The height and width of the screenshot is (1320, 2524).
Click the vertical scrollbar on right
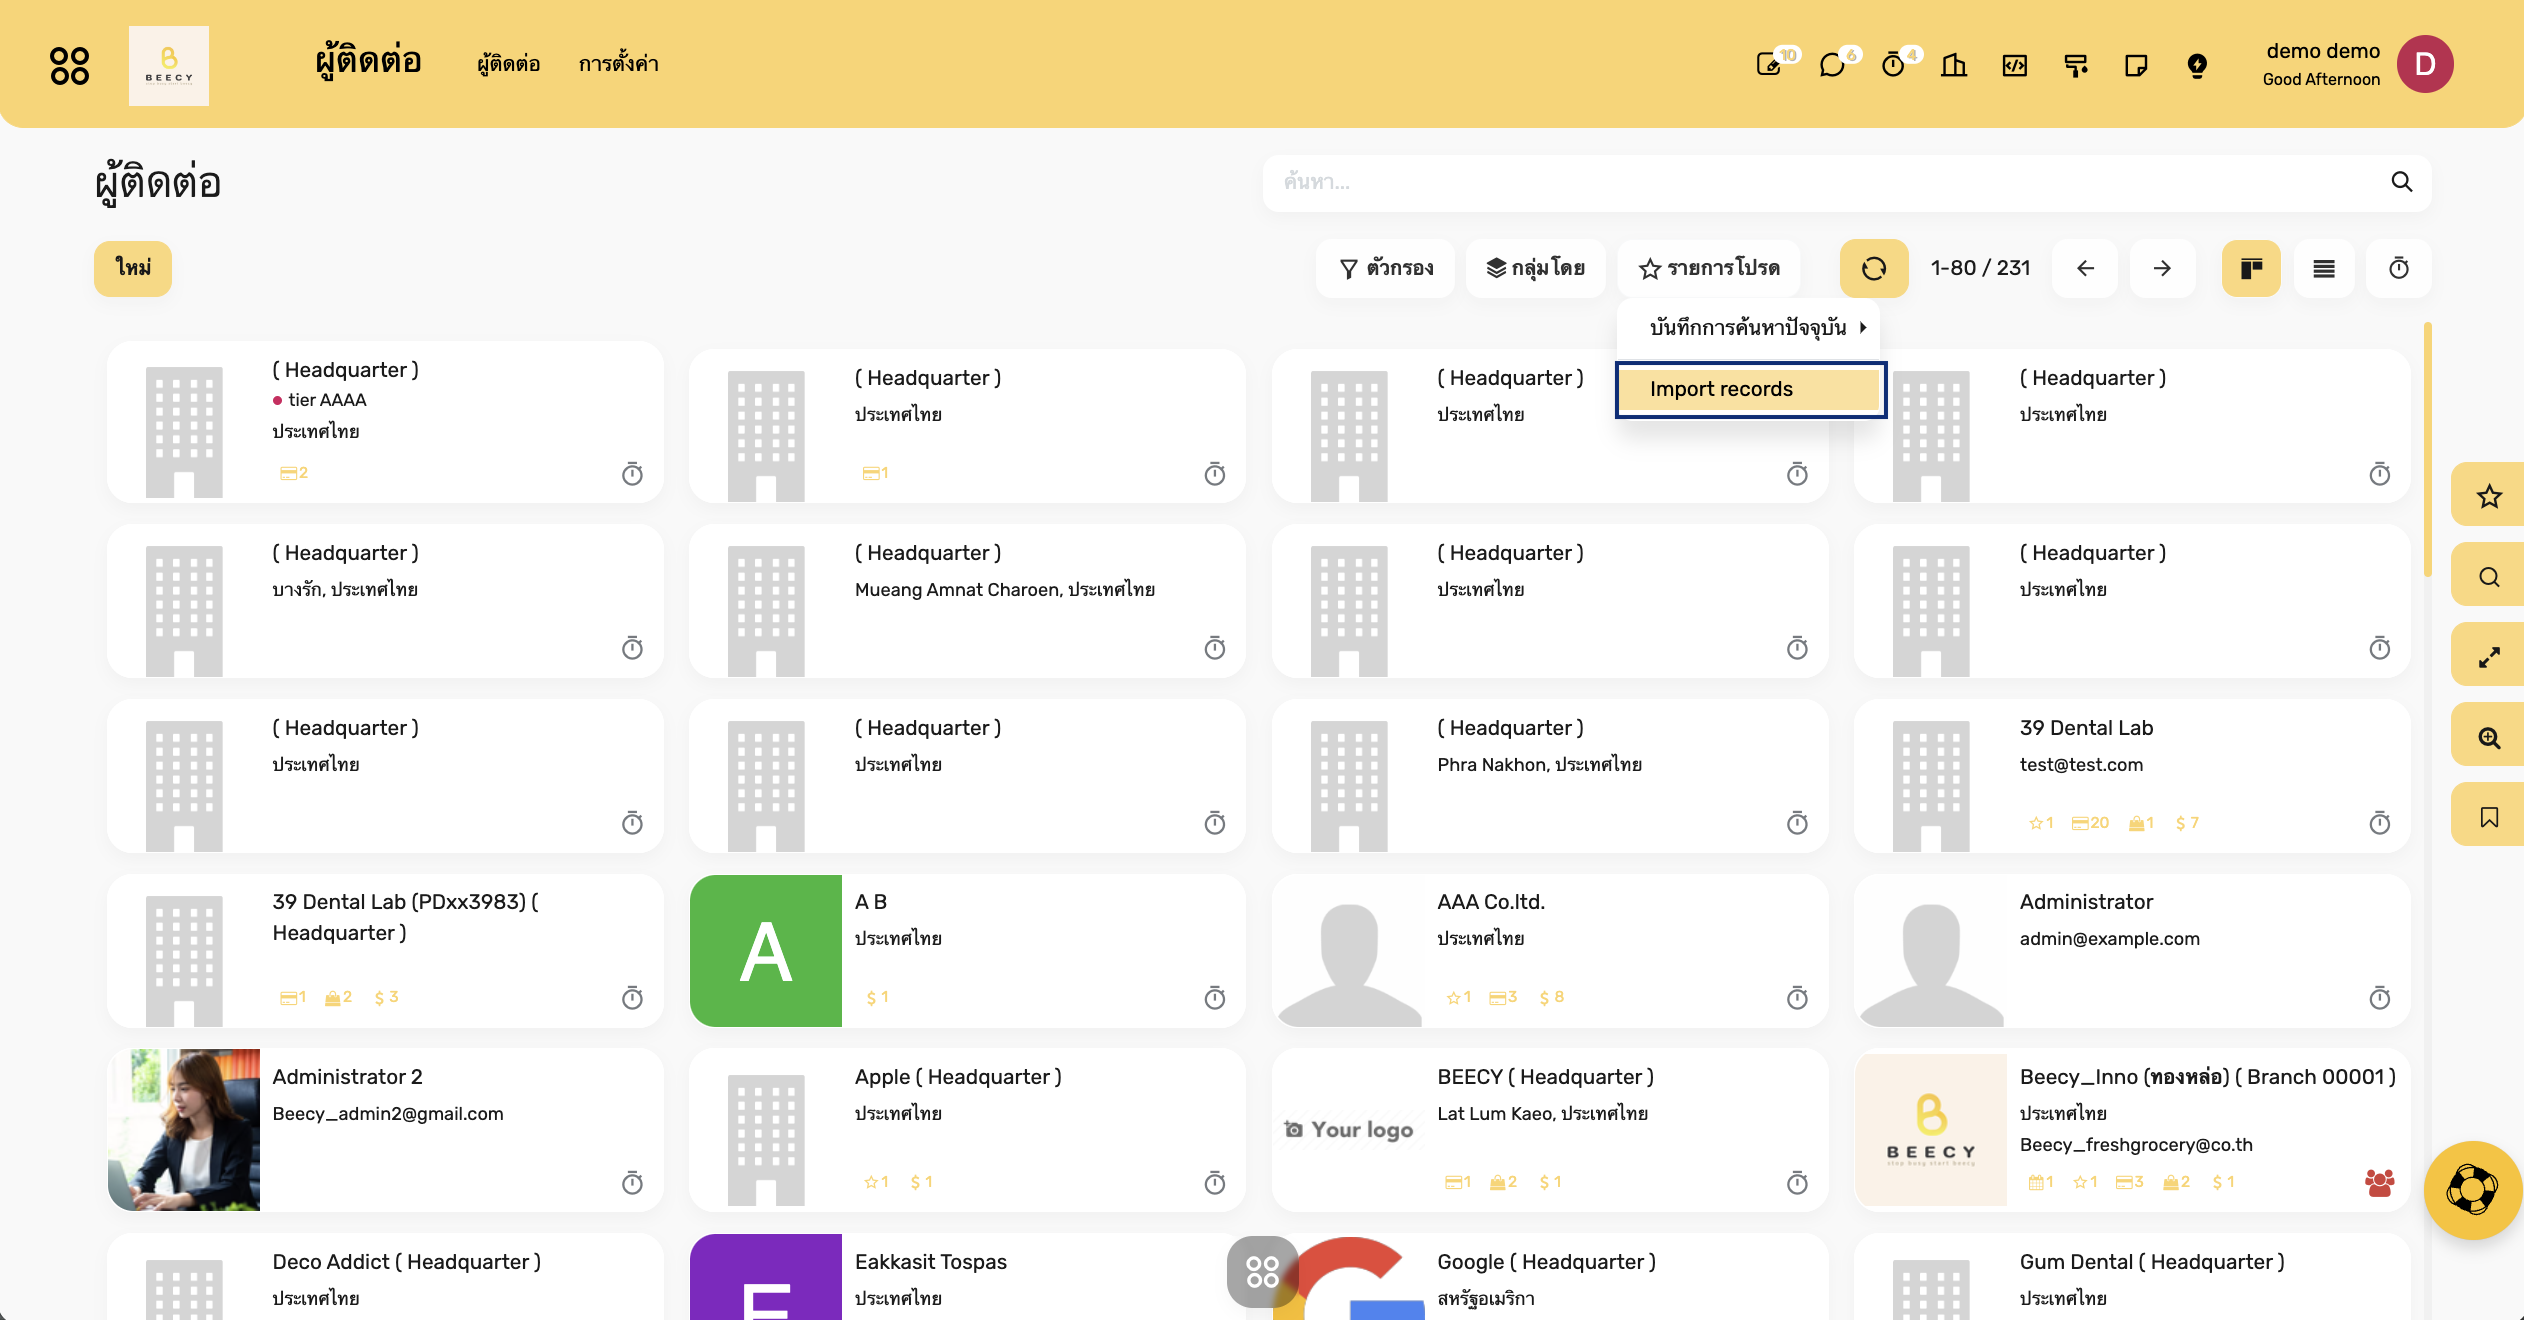[x=2427, y=450]
